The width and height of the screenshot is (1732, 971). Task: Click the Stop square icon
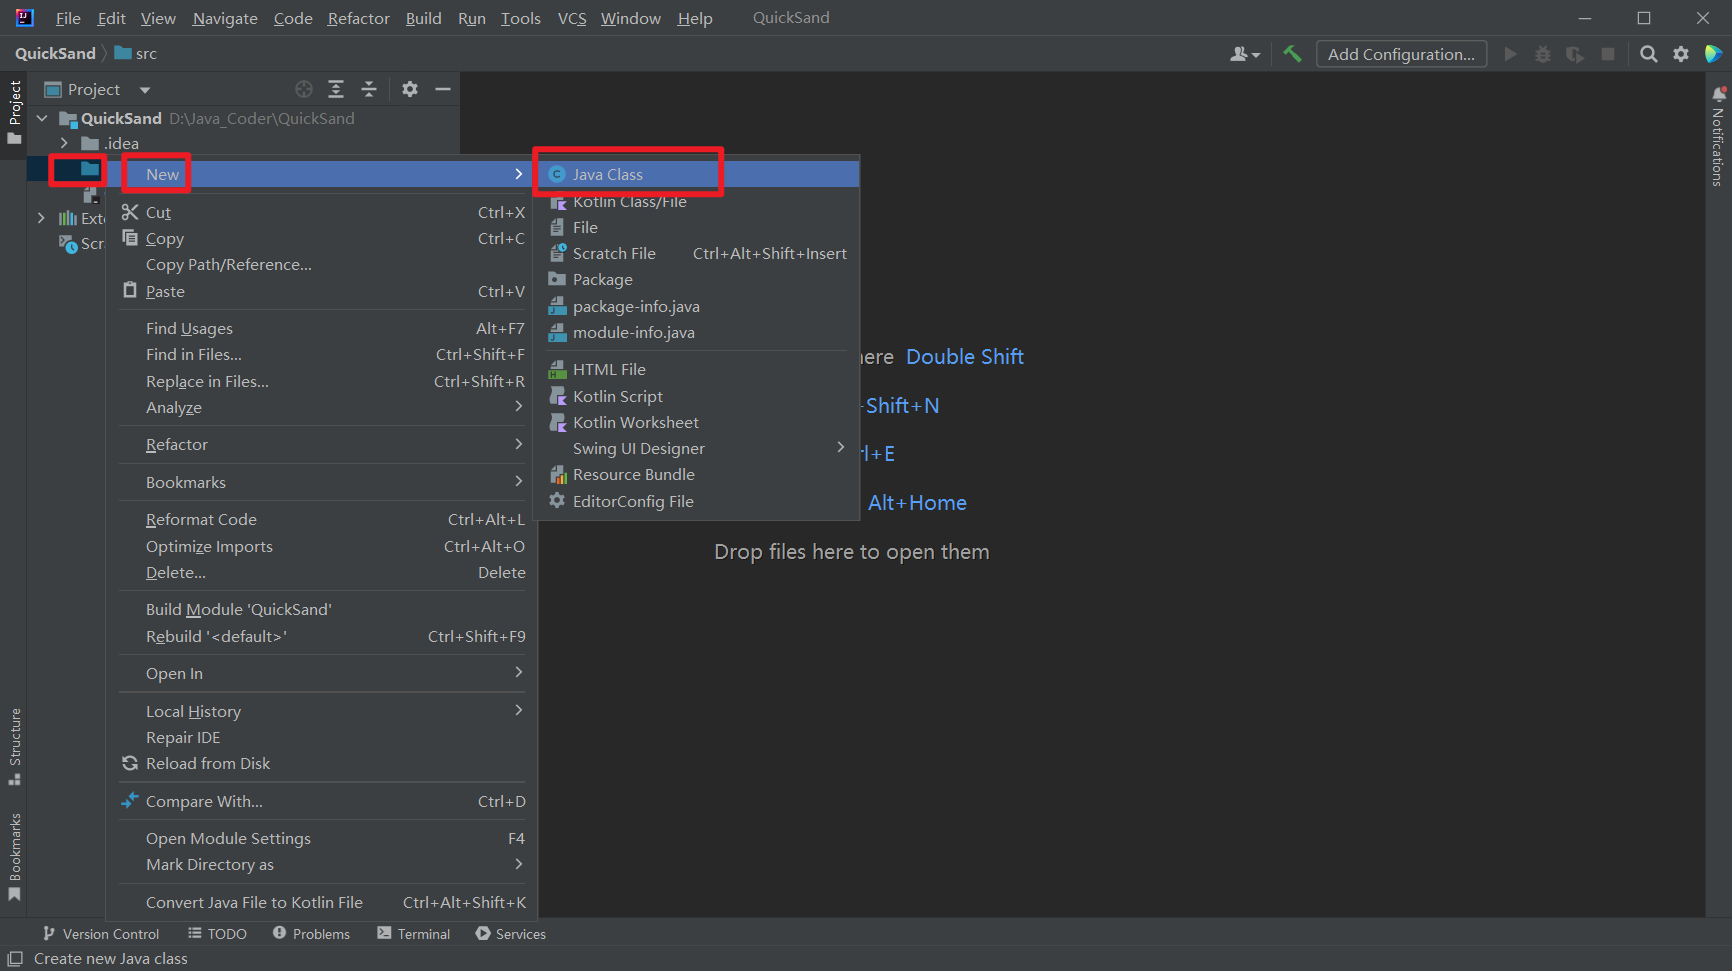[x=1608, y=54]
